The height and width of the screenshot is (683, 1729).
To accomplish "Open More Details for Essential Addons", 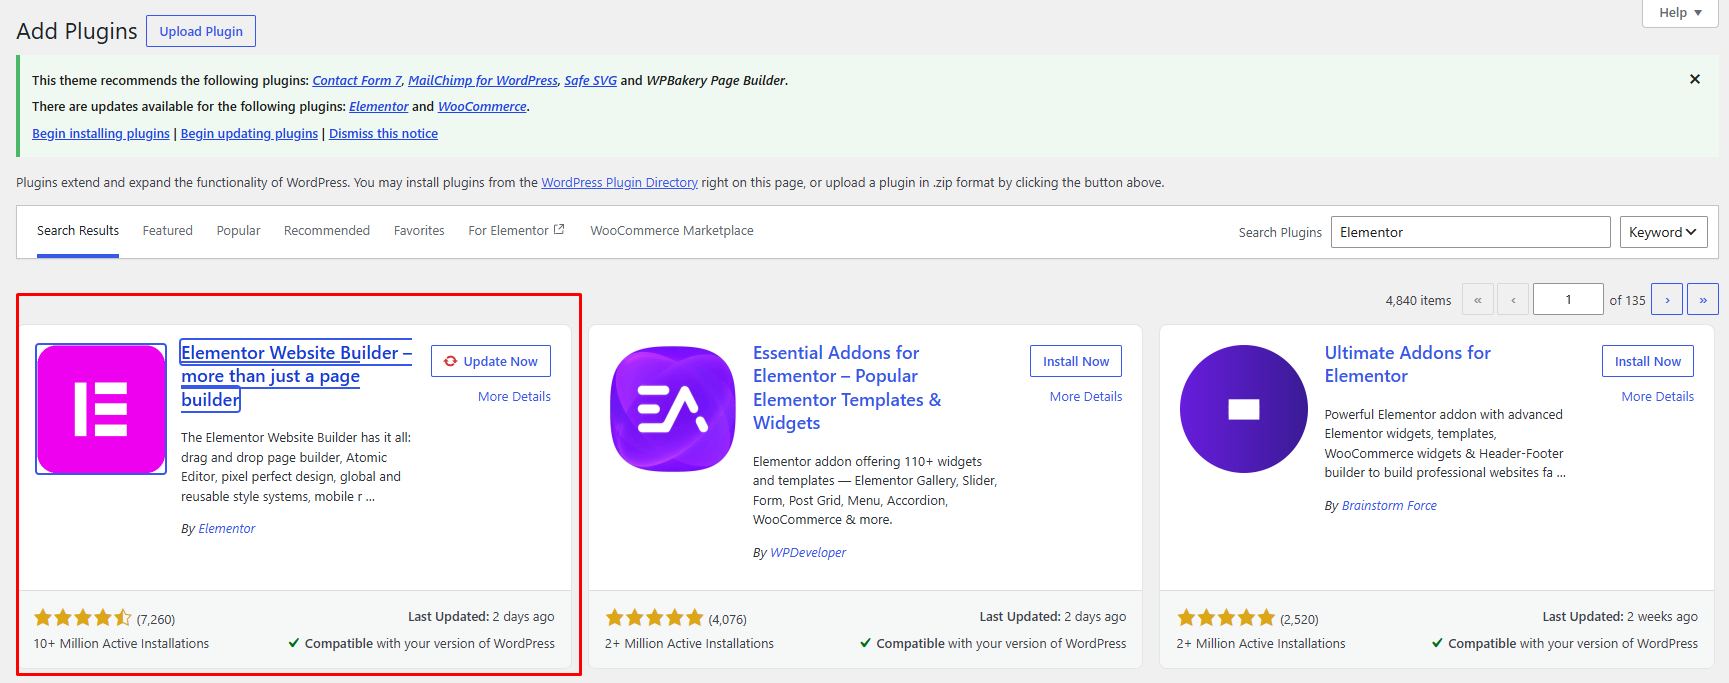I will [1086, 397].
